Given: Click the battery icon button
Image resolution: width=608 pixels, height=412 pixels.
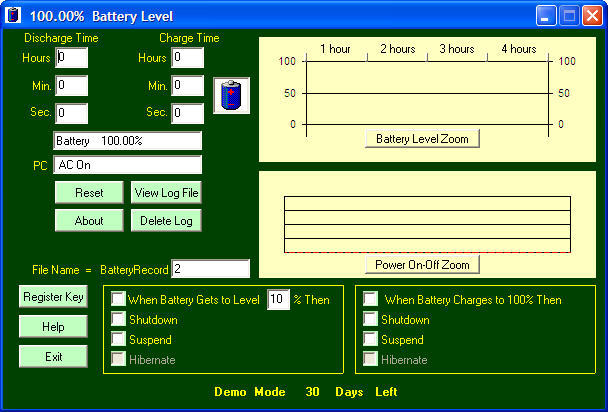Looking at the screenshot, I should pyautogui.click(x=233, y=97).
